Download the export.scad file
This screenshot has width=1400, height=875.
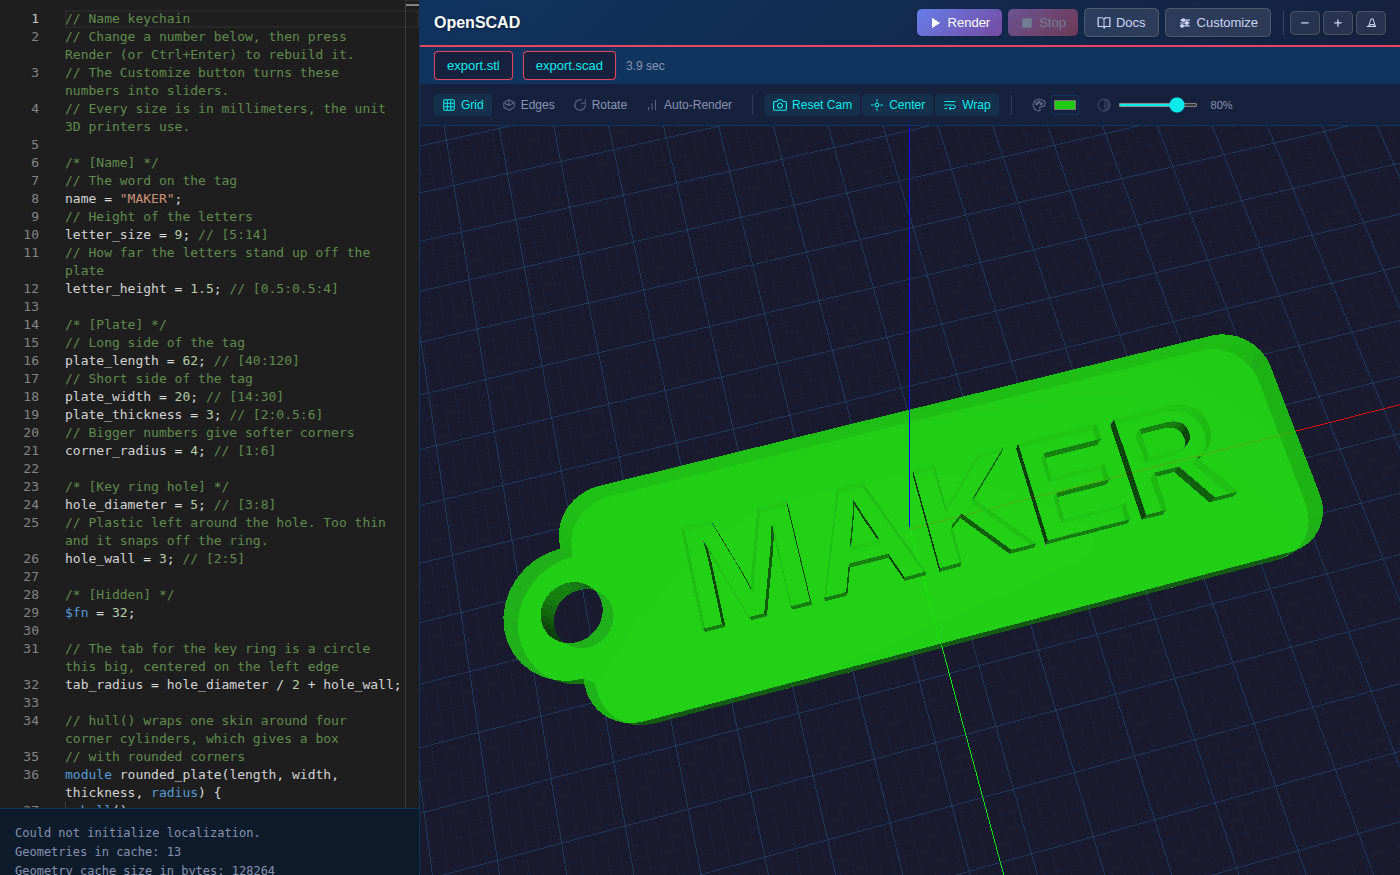(x=569, y=66)
